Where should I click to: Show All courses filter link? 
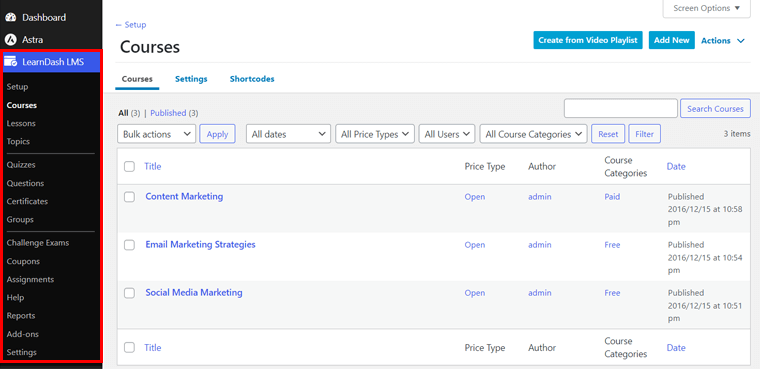(x=123, y=113)
